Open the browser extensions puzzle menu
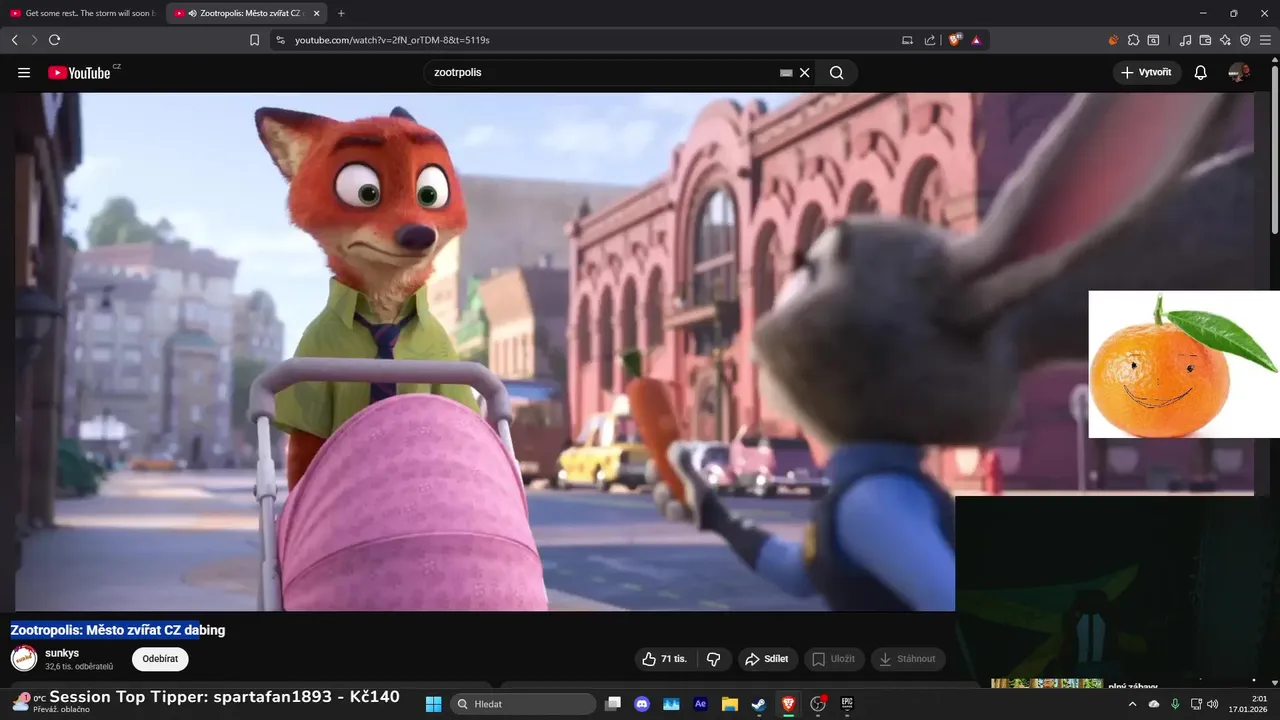 [1133, 40]
